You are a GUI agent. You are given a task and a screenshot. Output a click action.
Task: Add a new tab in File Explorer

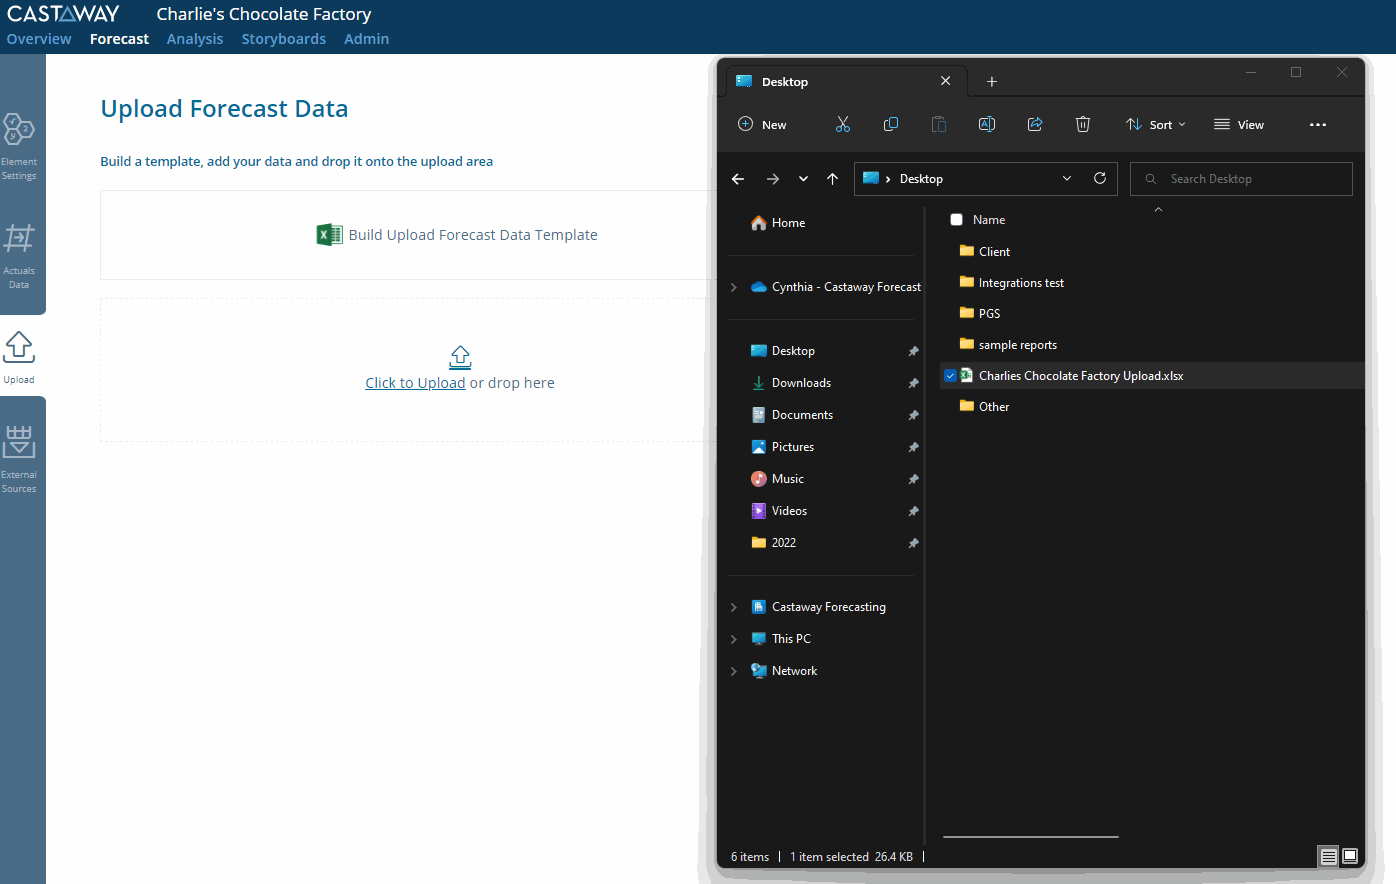992,82
